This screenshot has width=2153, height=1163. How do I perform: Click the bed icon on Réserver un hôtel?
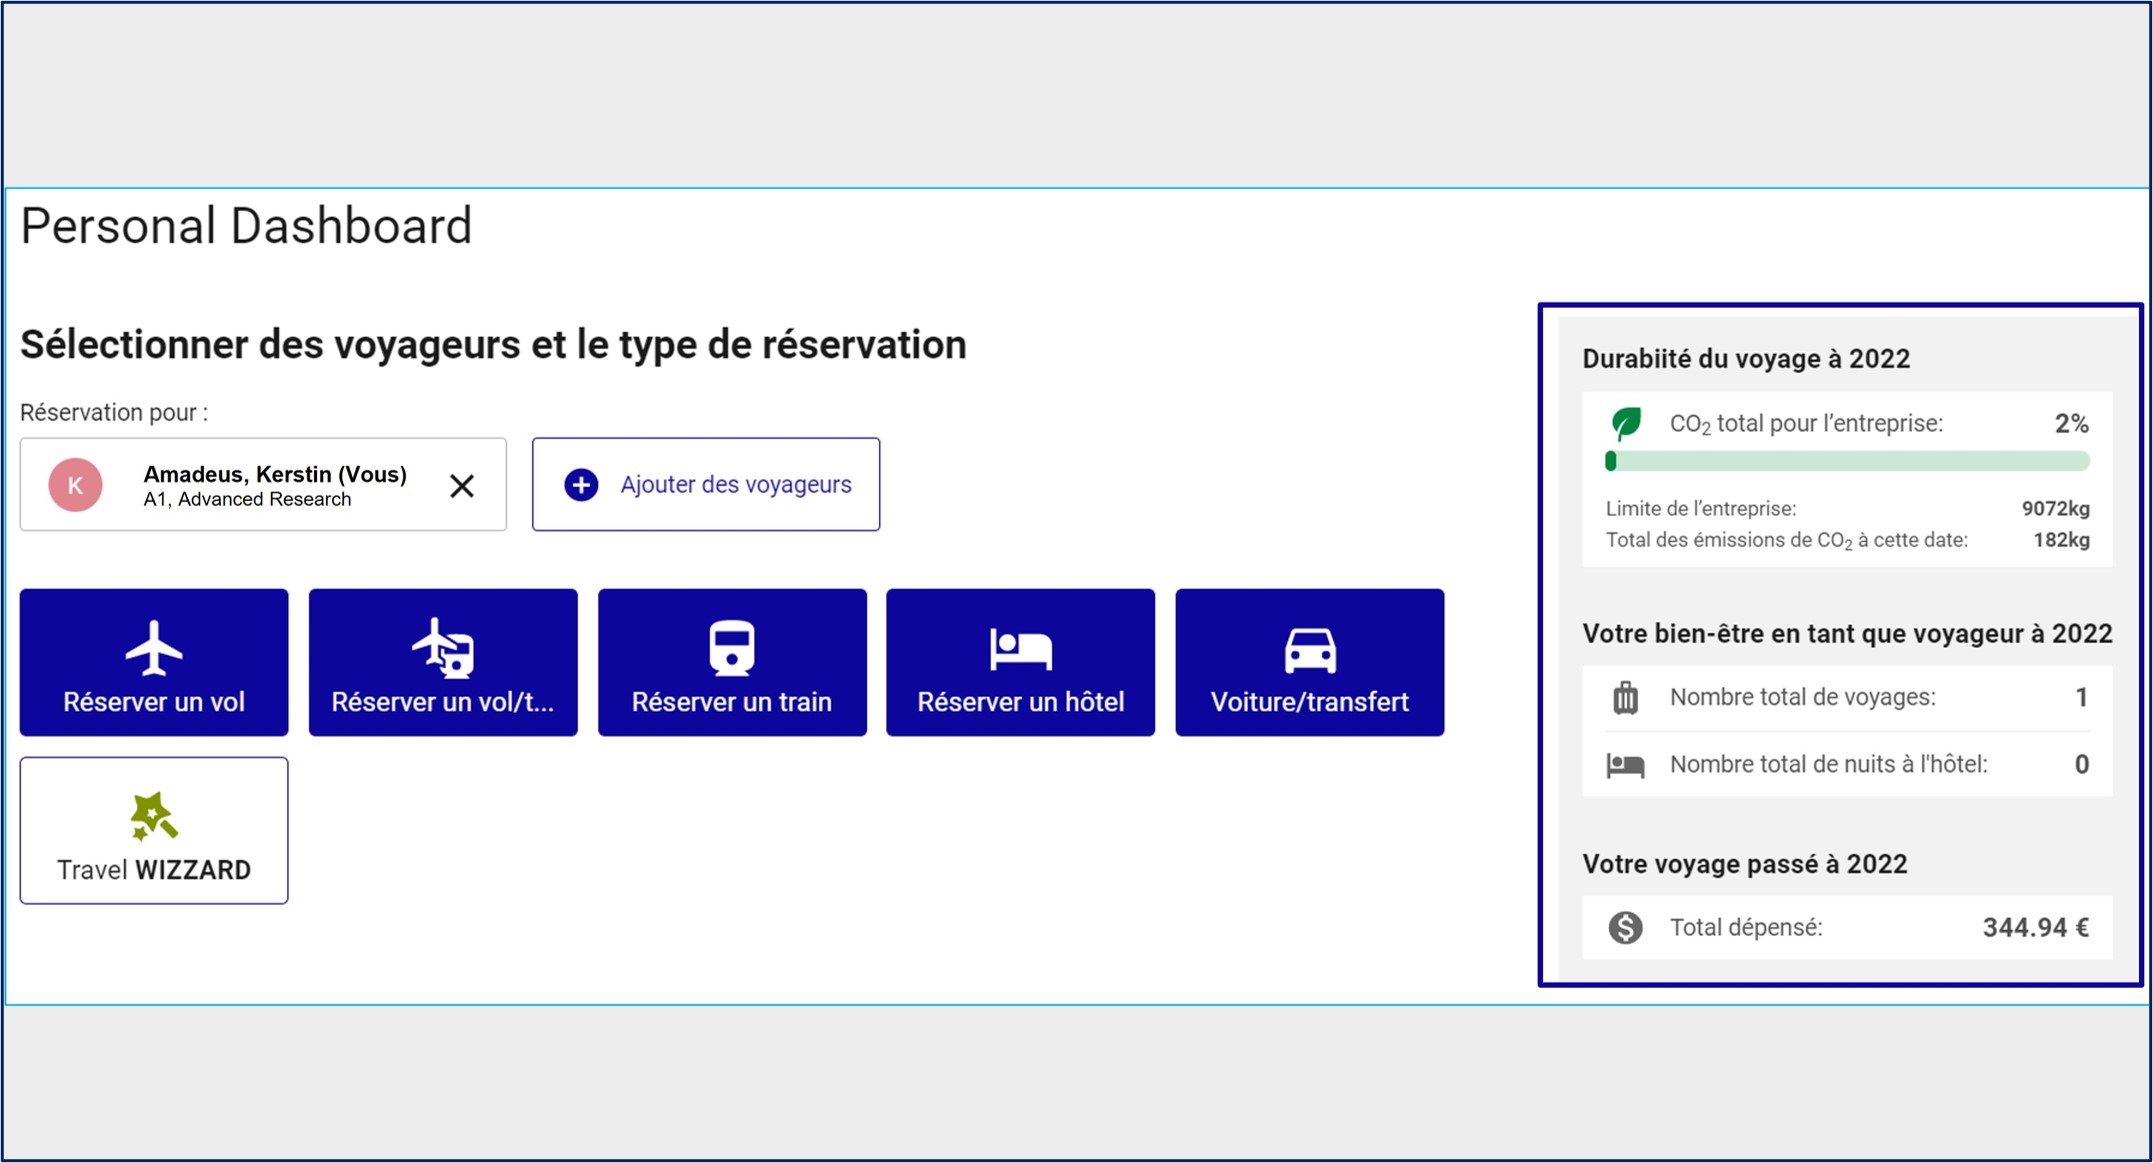1020,649
